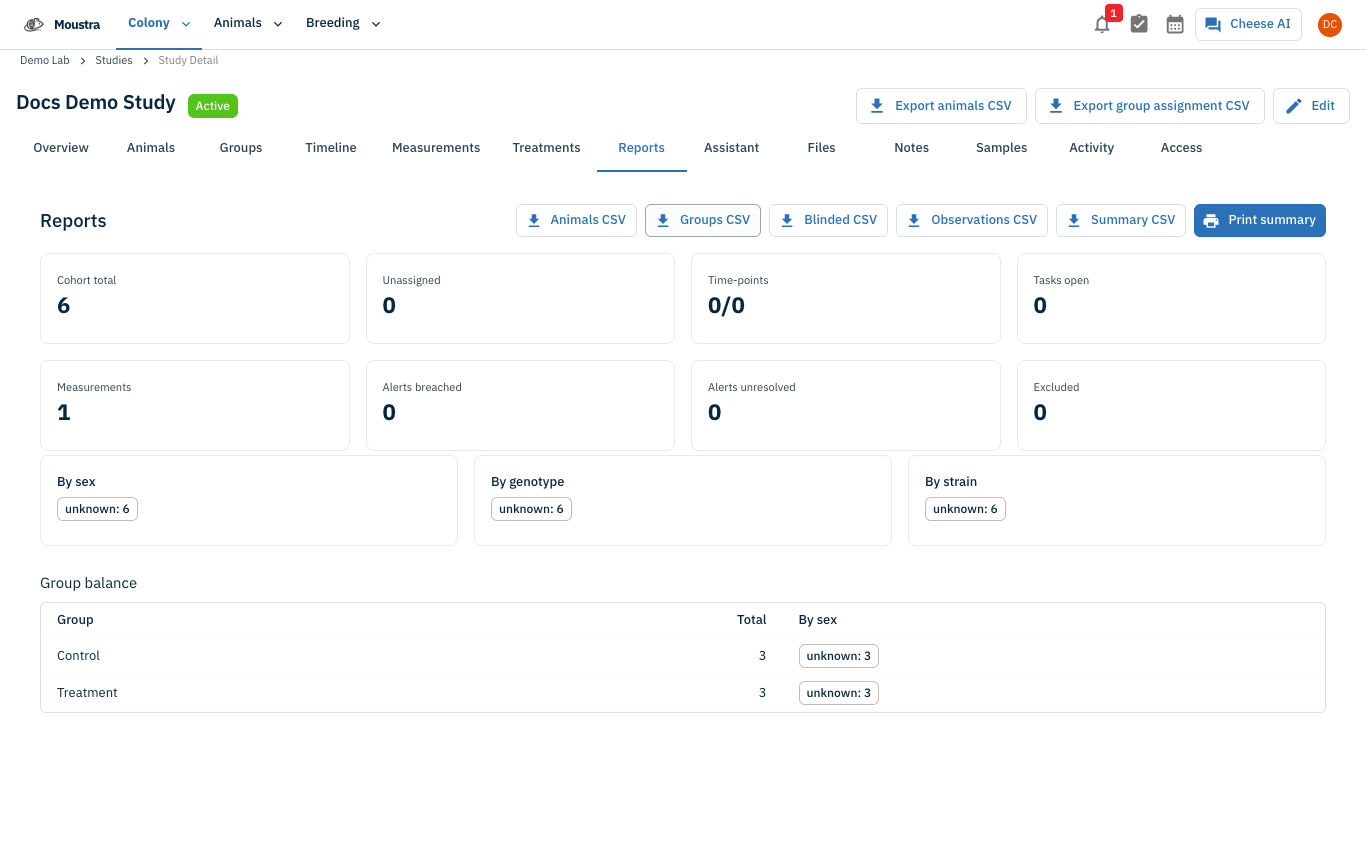
Task: Switch to the Measurements tab
Action: click(x=436, y=148)
